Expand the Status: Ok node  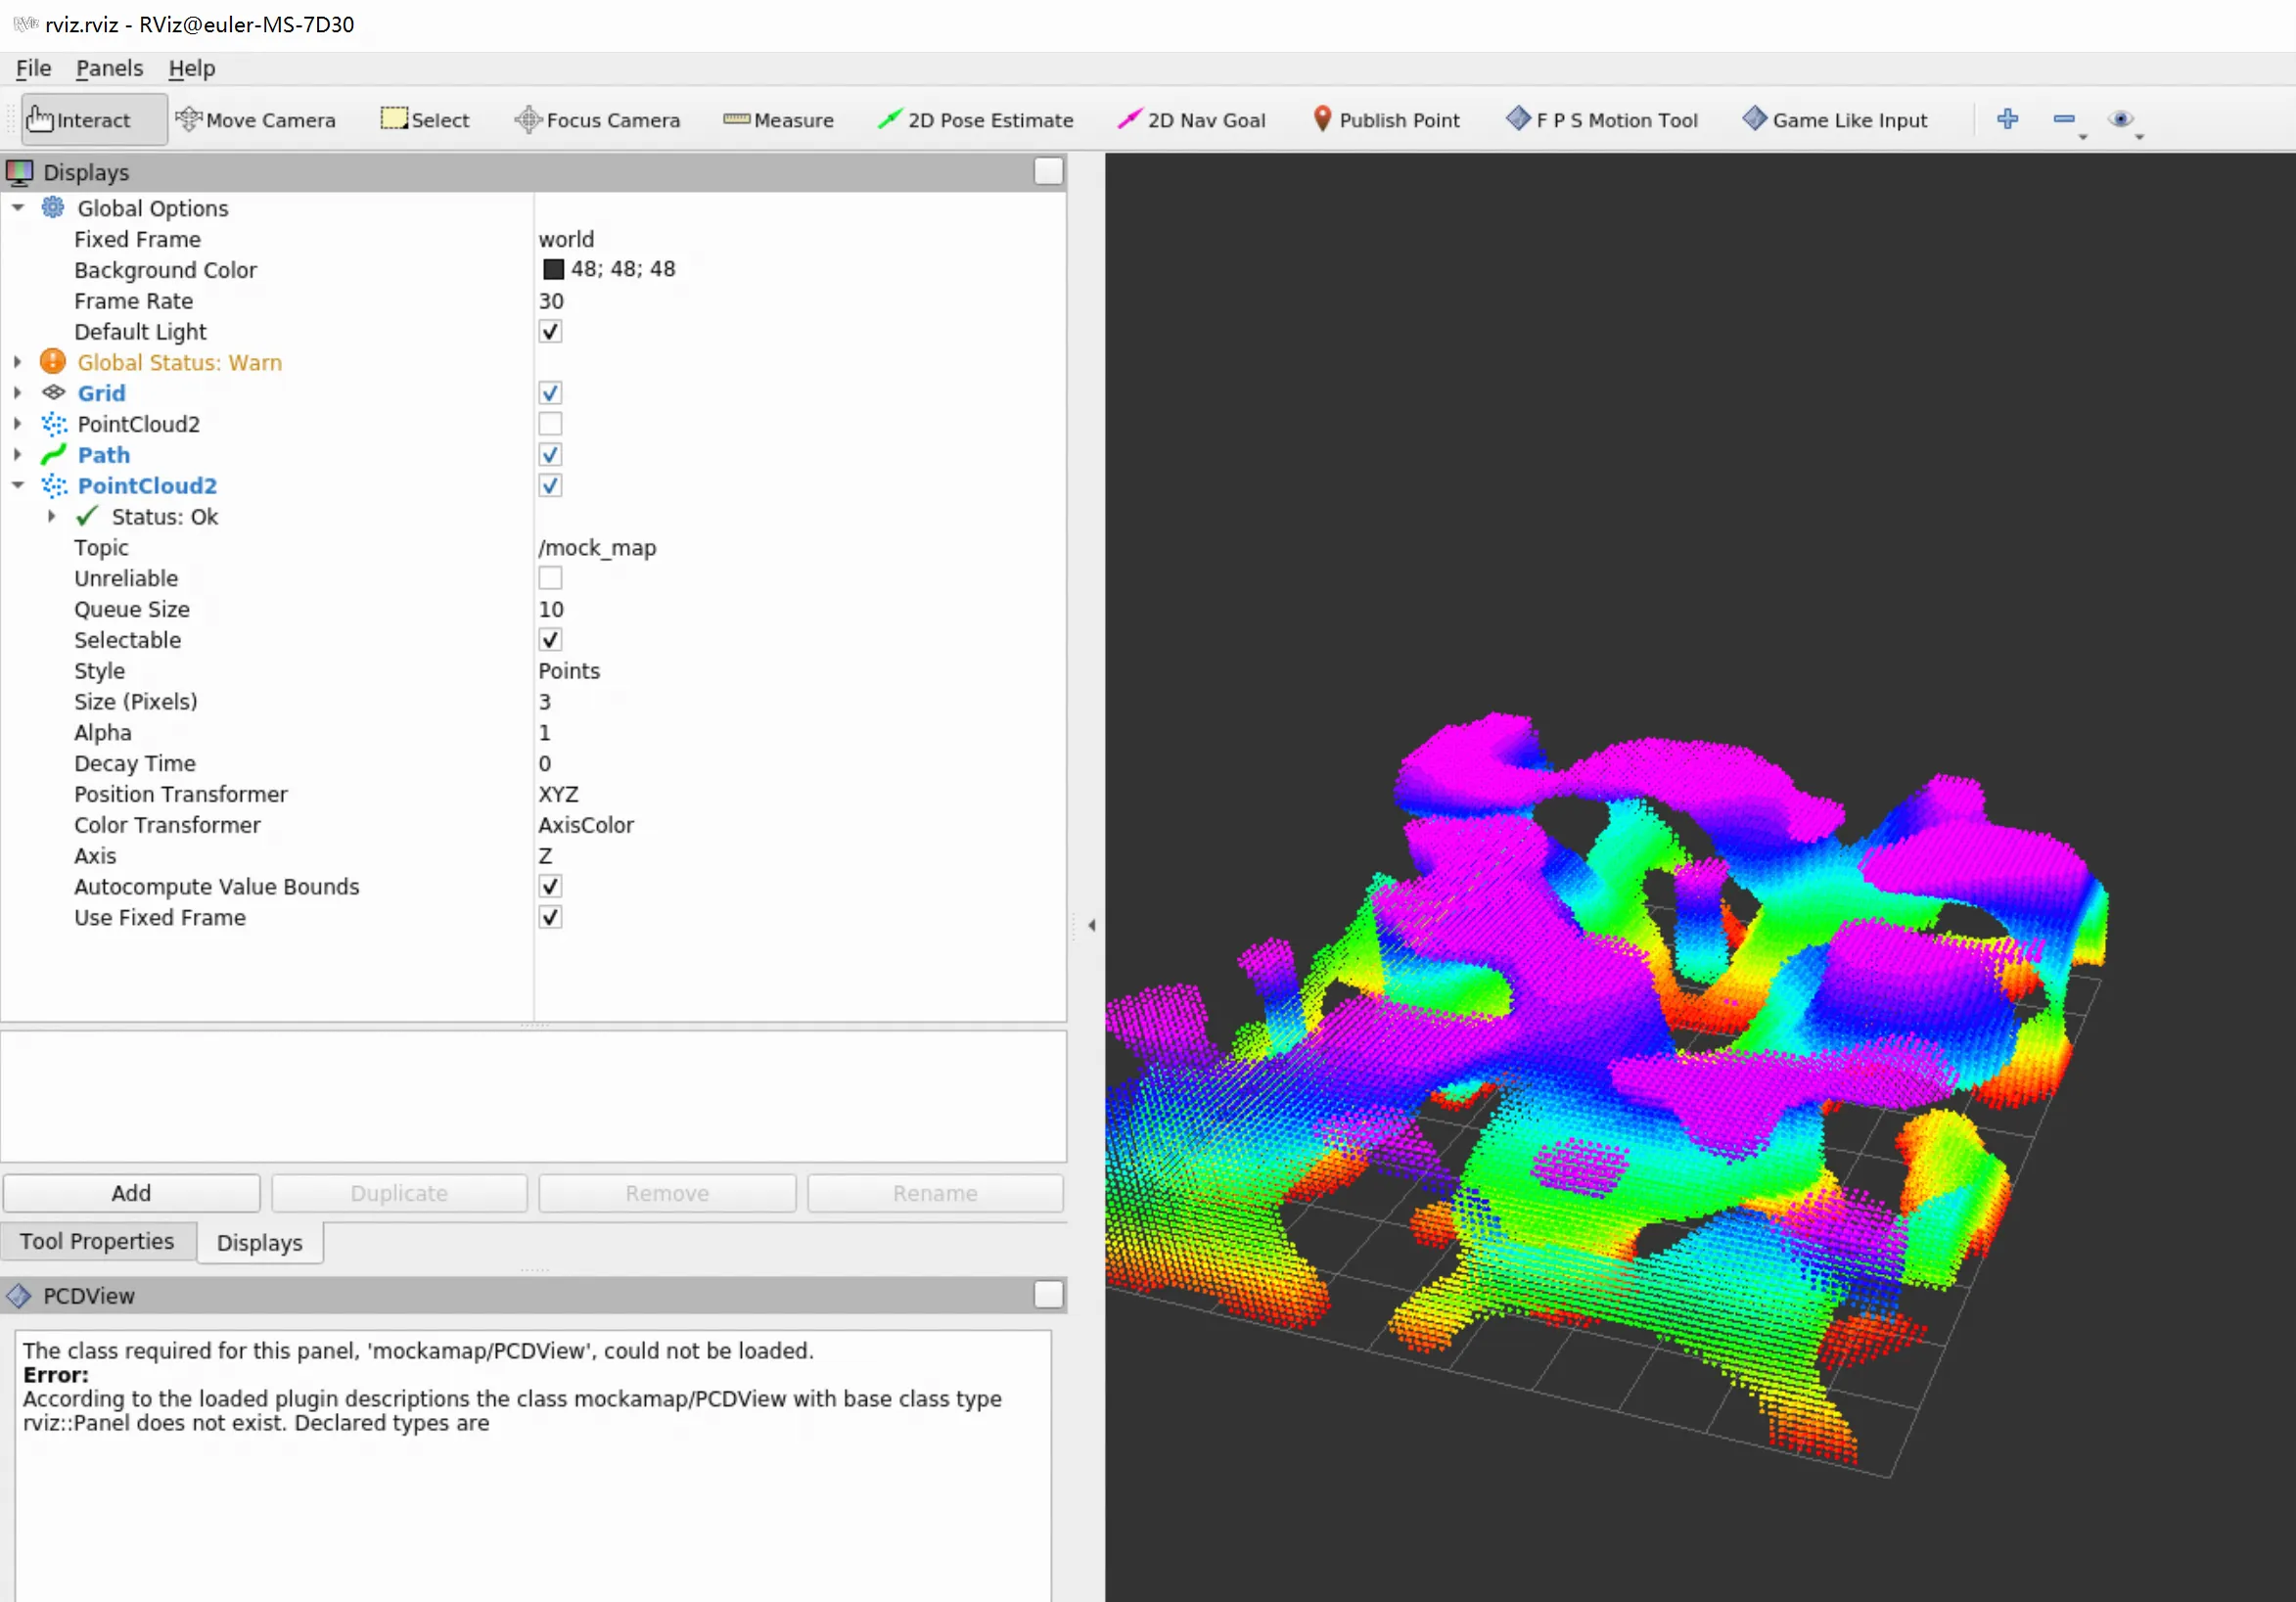52,516
